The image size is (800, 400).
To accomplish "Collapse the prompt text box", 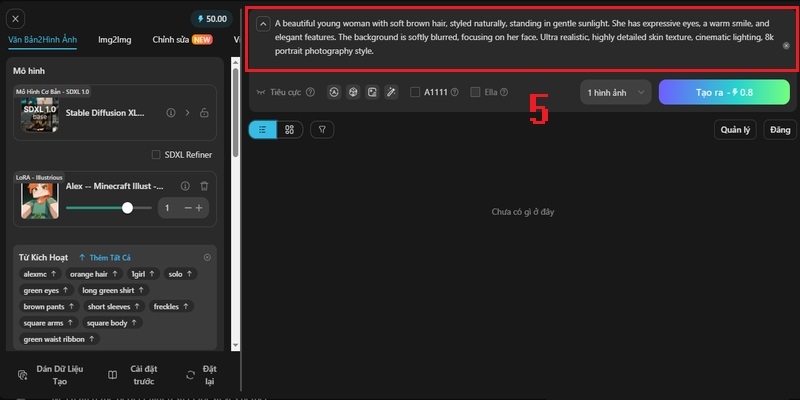I will tap(263, 23).
